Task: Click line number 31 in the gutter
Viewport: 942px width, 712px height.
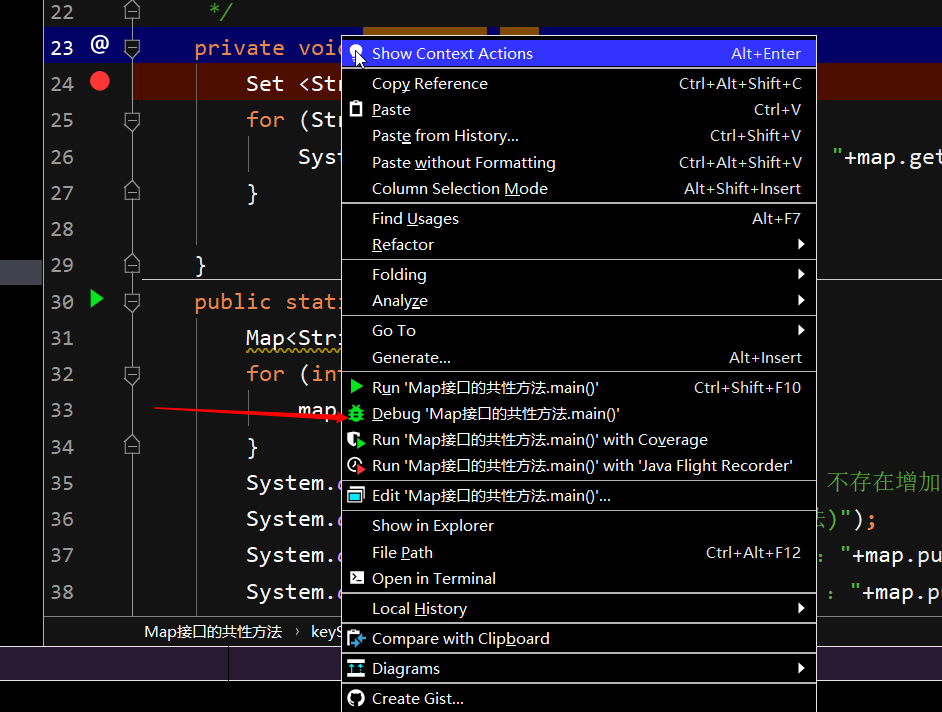Action: 62,338
